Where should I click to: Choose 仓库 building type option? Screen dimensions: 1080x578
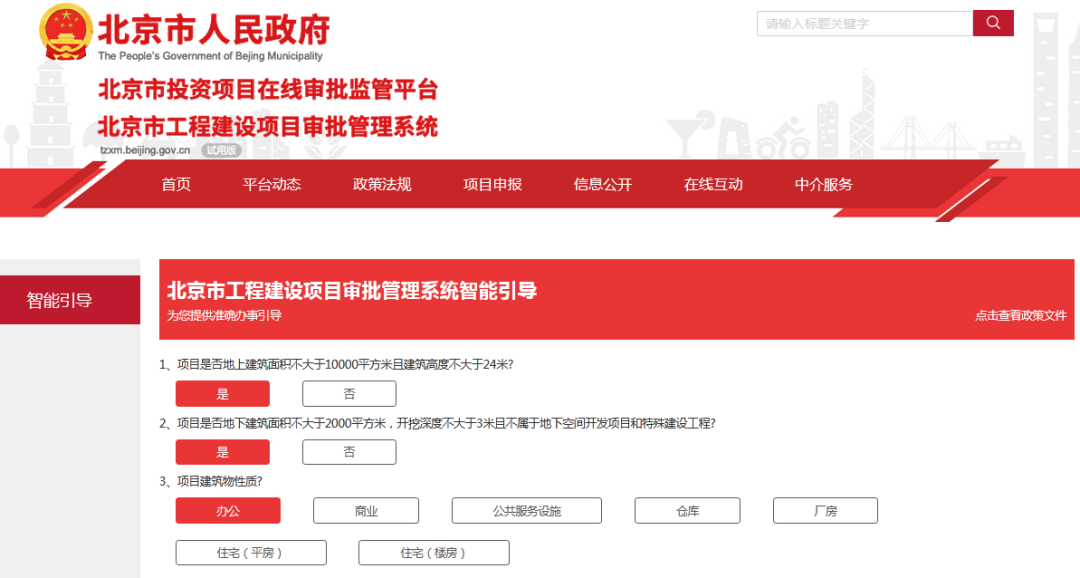tap(687, 511)
